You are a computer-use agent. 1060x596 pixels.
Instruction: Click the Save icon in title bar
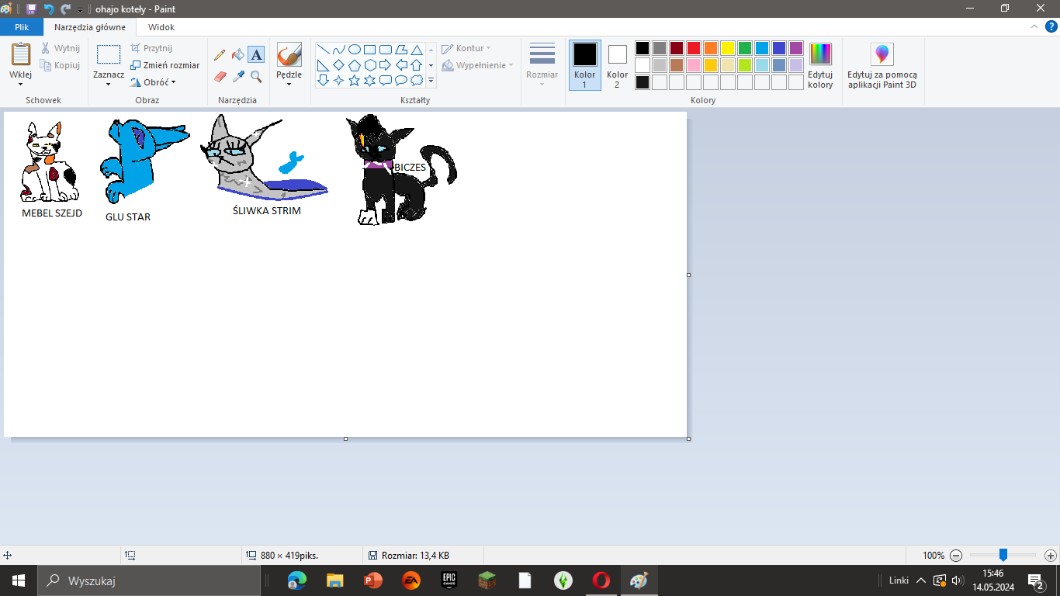pyautogui.click(x=31, y=9)
